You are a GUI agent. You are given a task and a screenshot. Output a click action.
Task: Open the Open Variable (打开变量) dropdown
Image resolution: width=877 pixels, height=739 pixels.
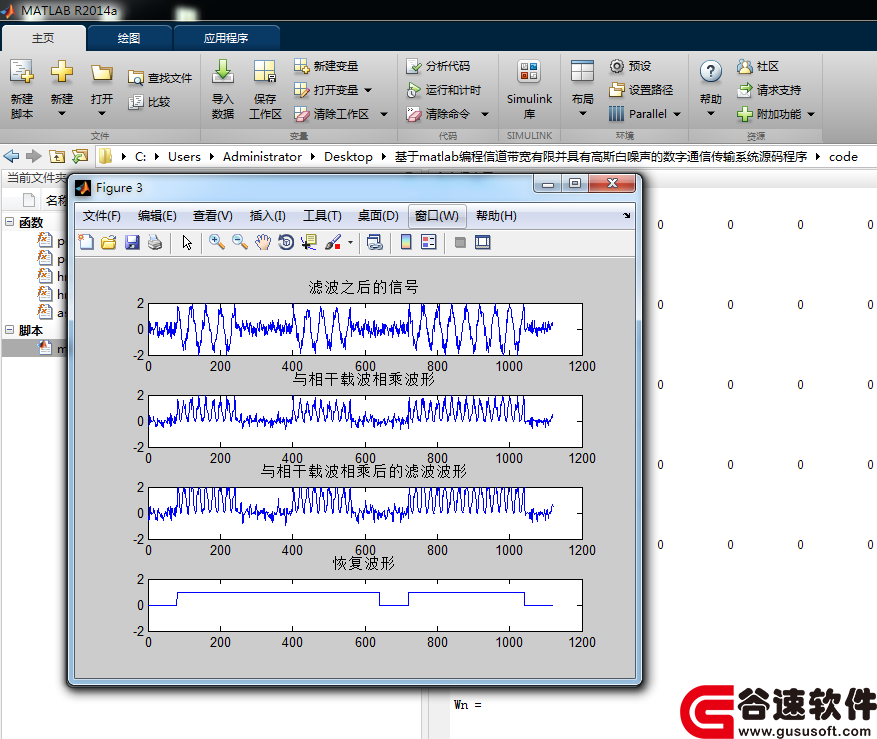368,90
